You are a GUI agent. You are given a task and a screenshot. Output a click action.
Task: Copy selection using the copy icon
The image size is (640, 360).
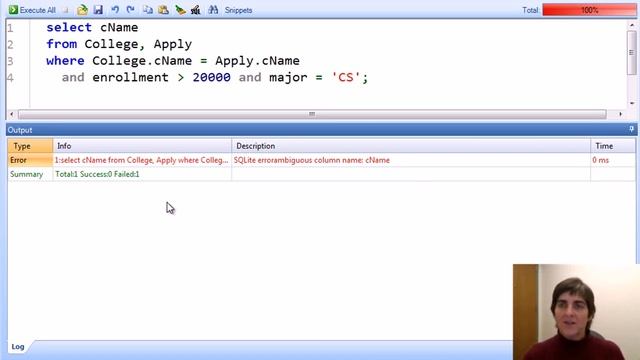(148, 10)
